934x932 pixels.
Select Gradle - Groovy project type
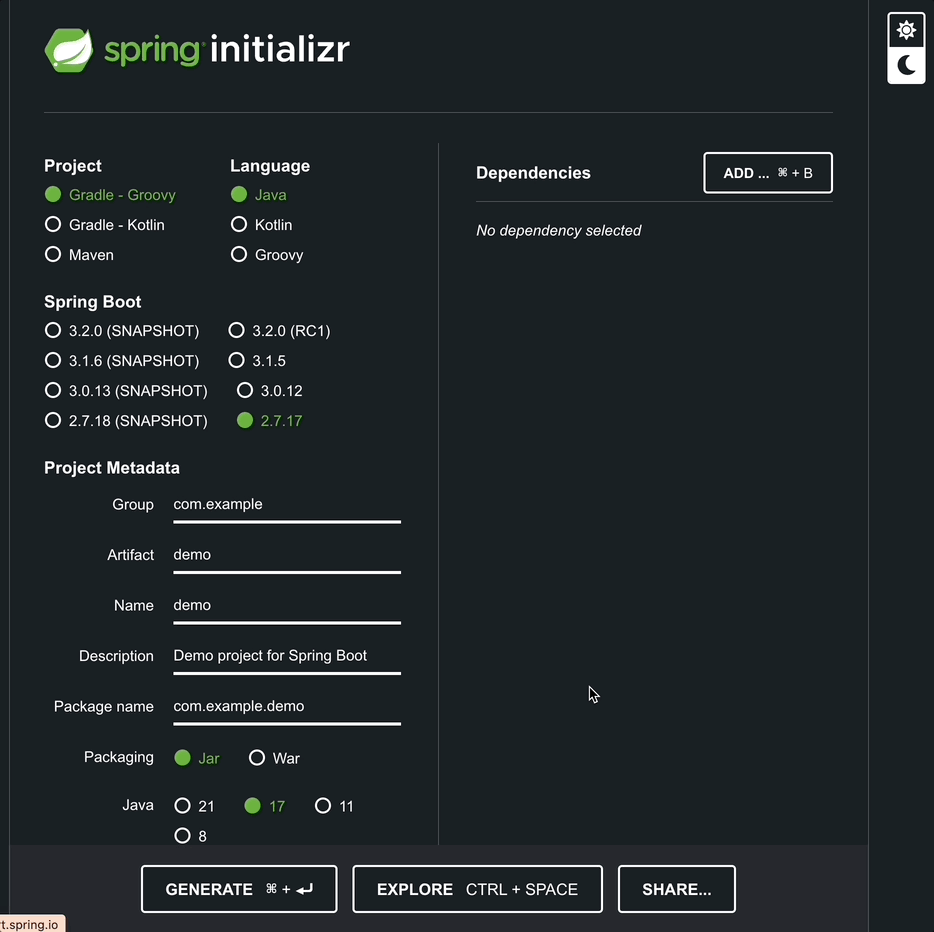pyautogui.click(x=110, y=195)
